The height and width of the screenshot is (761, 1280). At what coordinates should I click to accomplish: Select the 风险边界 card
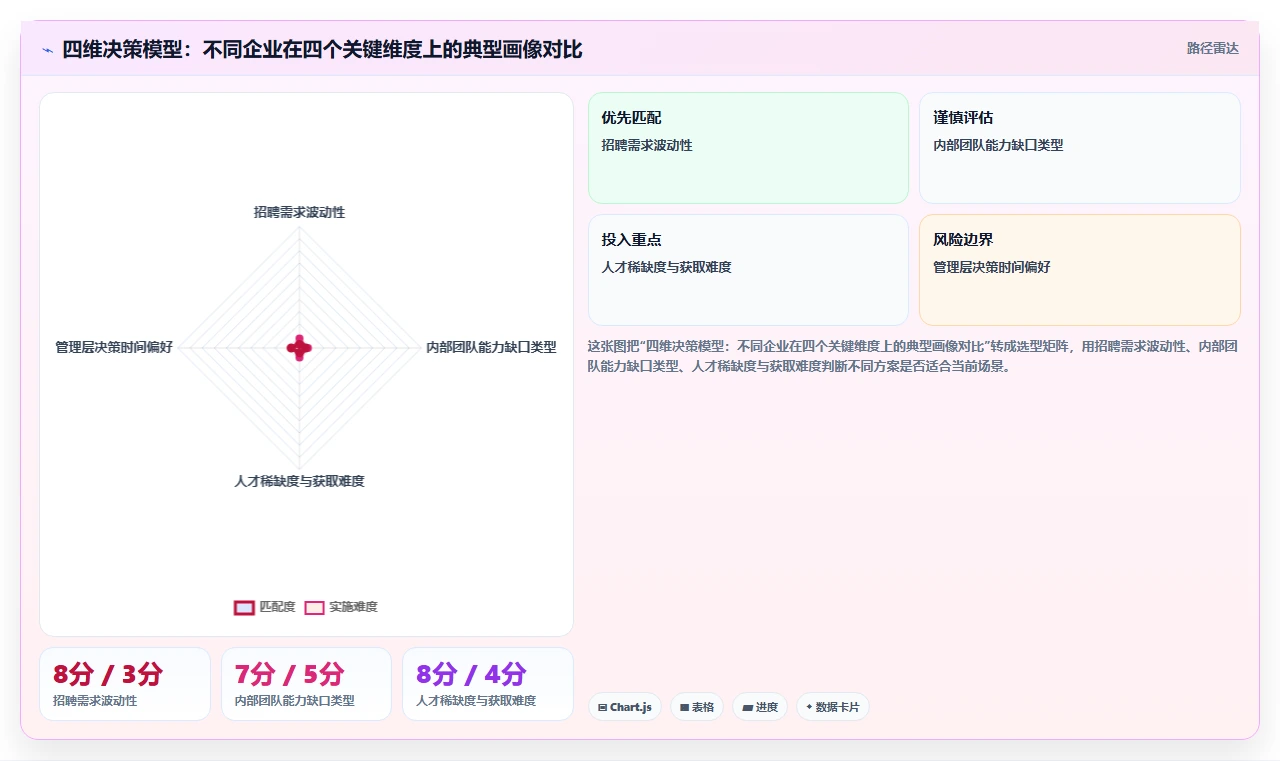1080,270
